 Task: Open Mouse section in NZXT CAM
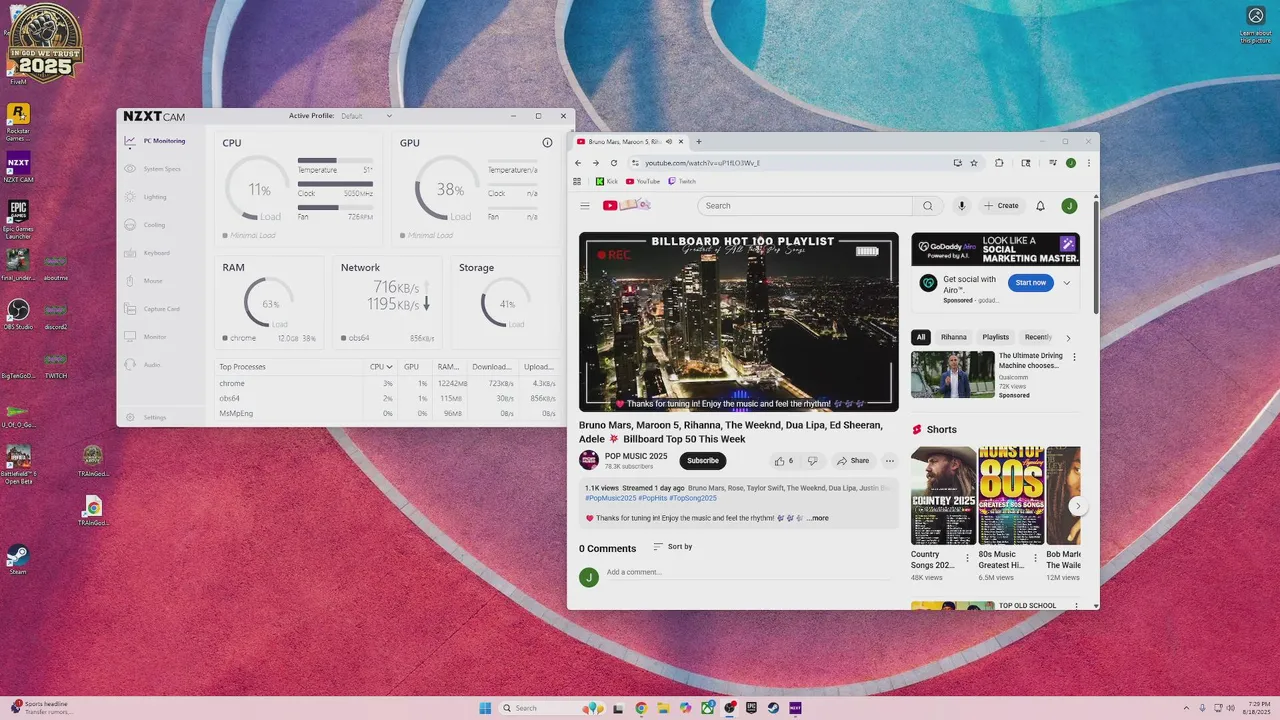(144, 281)
